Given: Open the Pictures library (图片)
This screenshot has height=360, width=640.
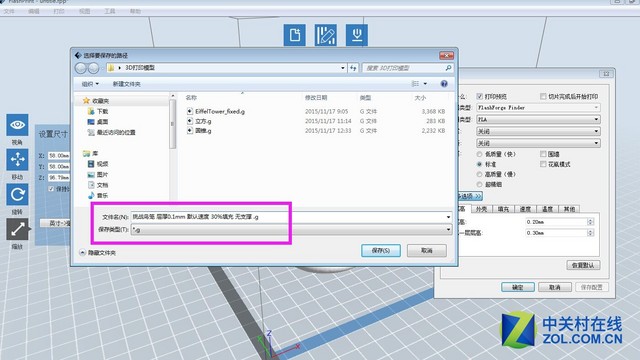Looking at the screenshot, I should coord(98,175).
